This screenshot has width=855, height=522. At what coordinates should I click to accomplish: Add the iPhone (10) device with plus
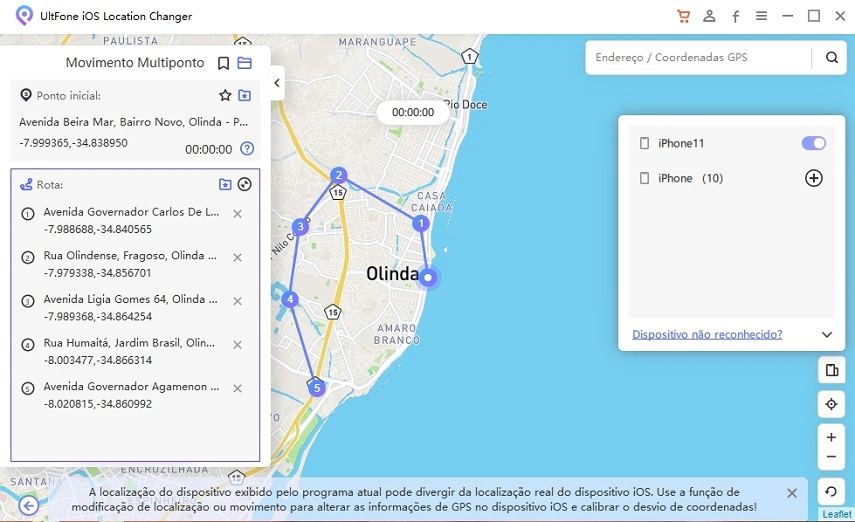814,178
